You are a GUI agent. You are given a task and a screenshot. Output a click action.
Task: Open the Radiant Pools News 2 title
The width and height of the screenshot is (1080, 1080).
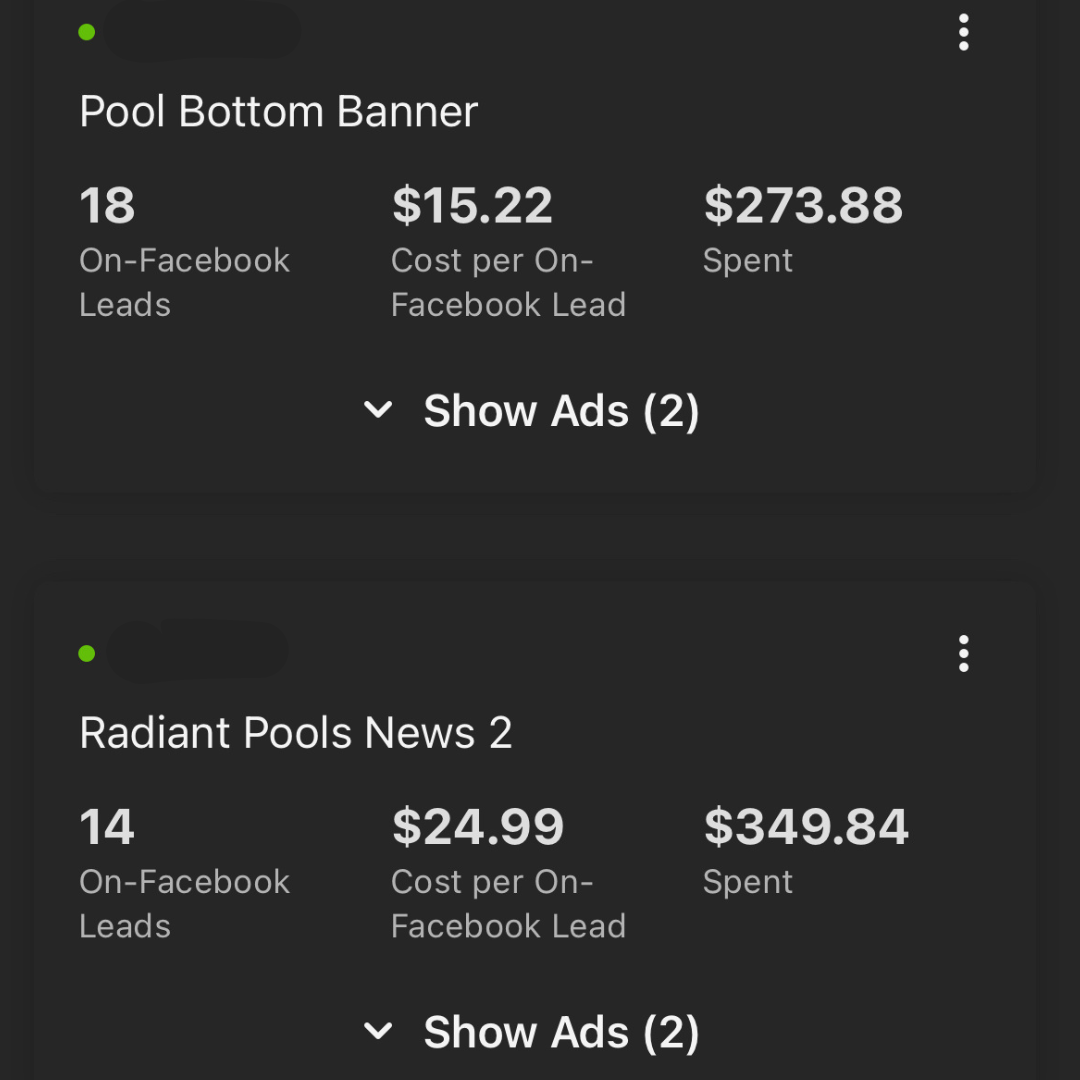click(296, 732)
